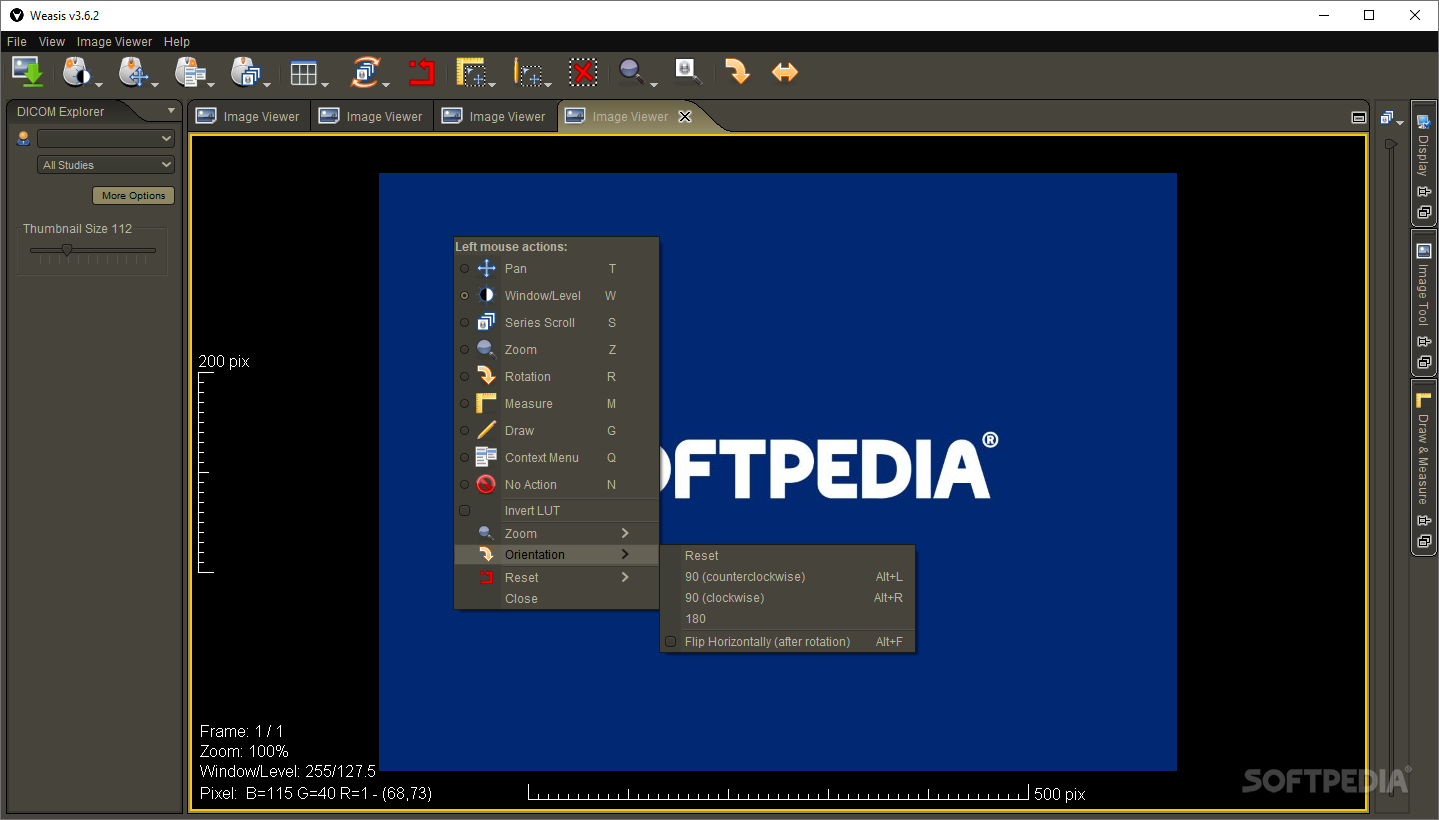Select the Rotation left mouse action
This screenshot has height=820, width=1439.
pyautogui.click(x=556, y=376)
